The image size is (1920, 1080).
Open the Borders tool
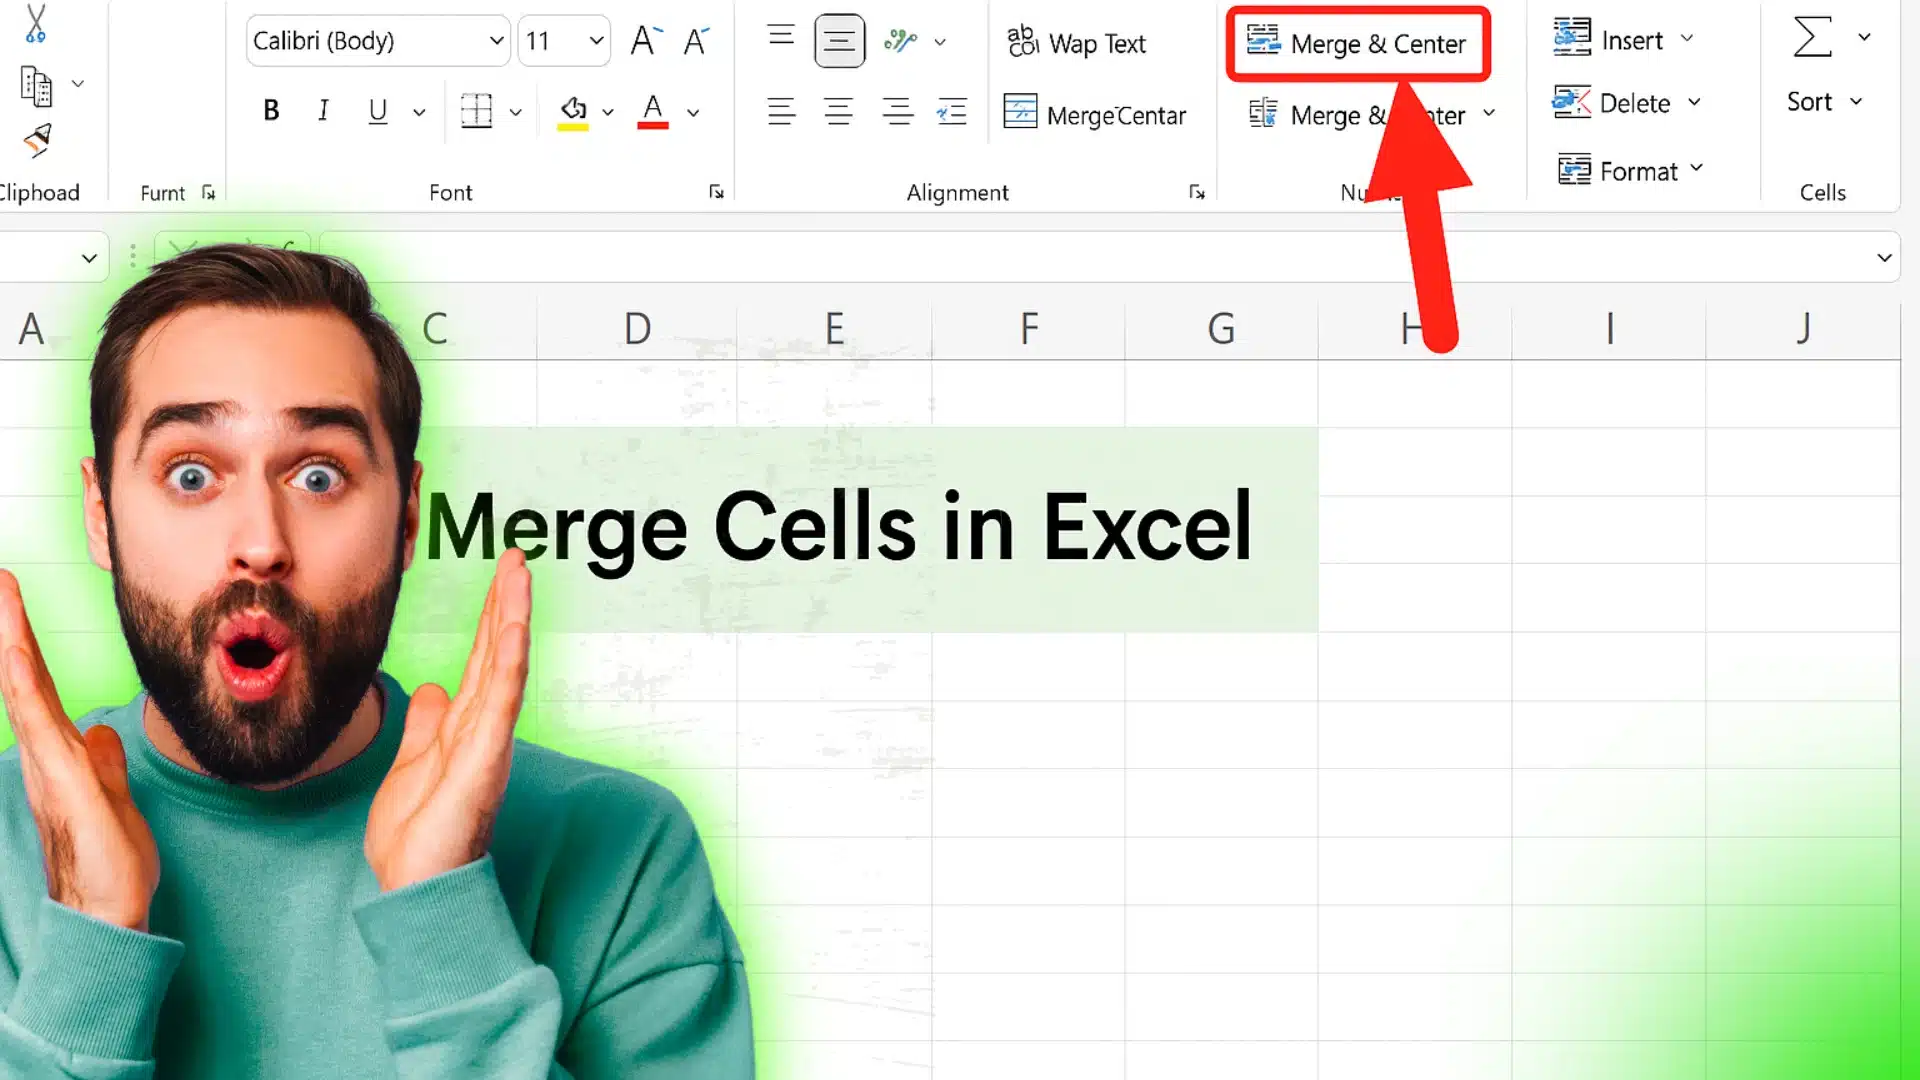(476, 111)
